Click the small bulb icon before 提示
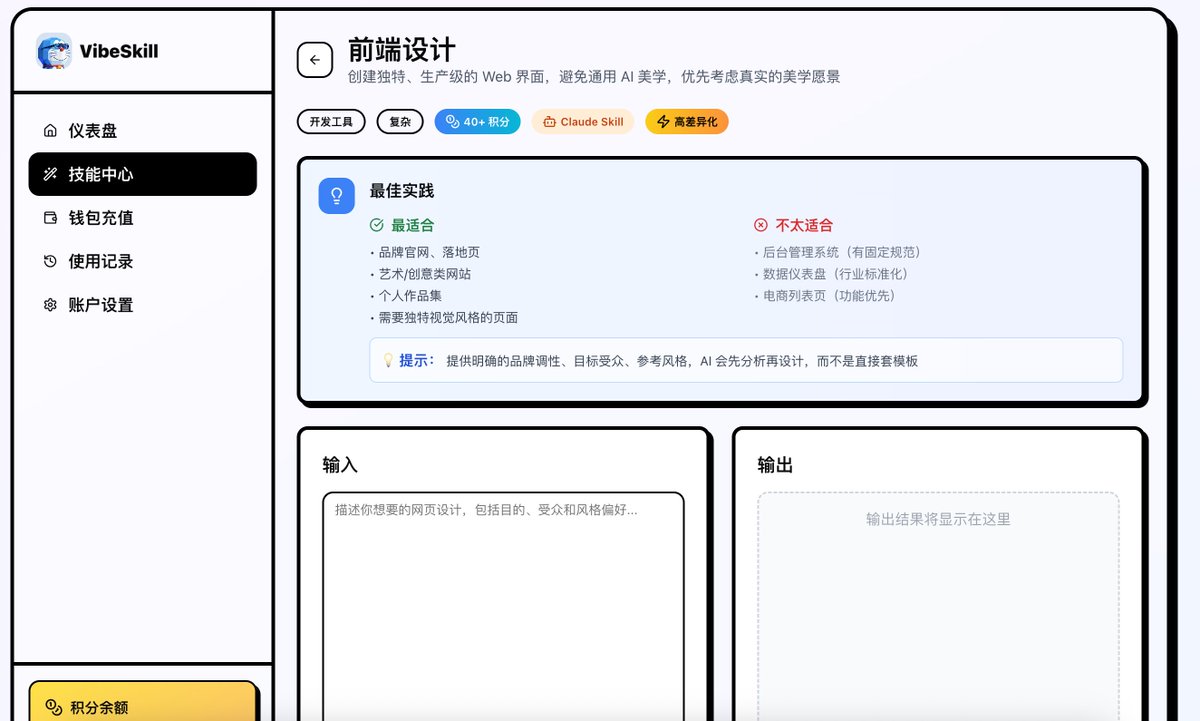 [x=388, y=360]
